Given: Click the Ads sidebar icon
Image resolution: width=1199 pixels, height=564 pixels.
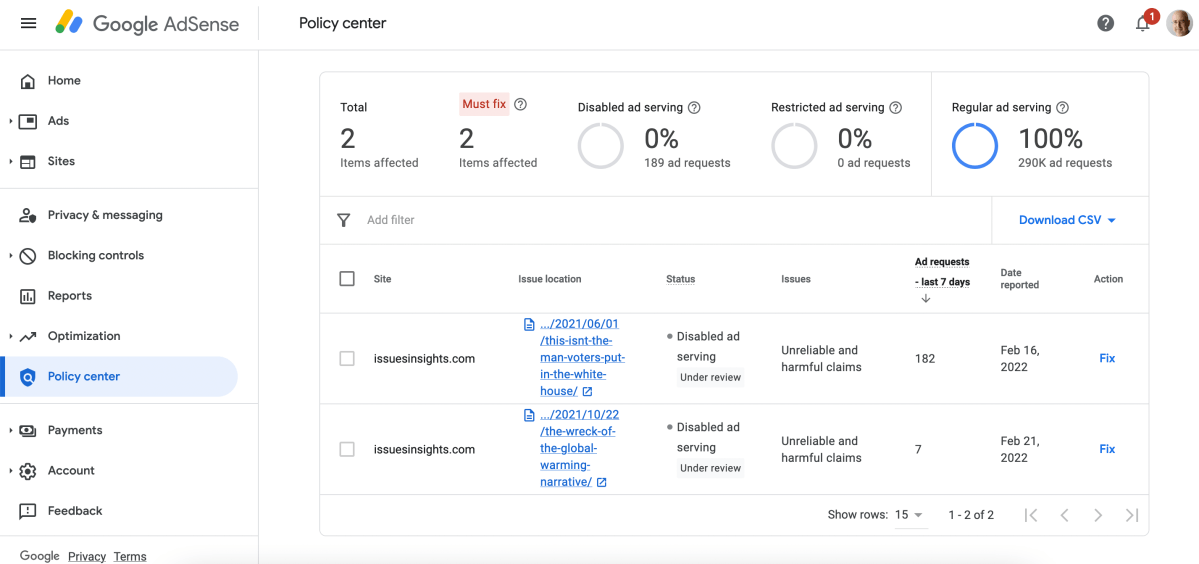Looking at the screenshot, I should pyautogui.click(x=28, y=122).
